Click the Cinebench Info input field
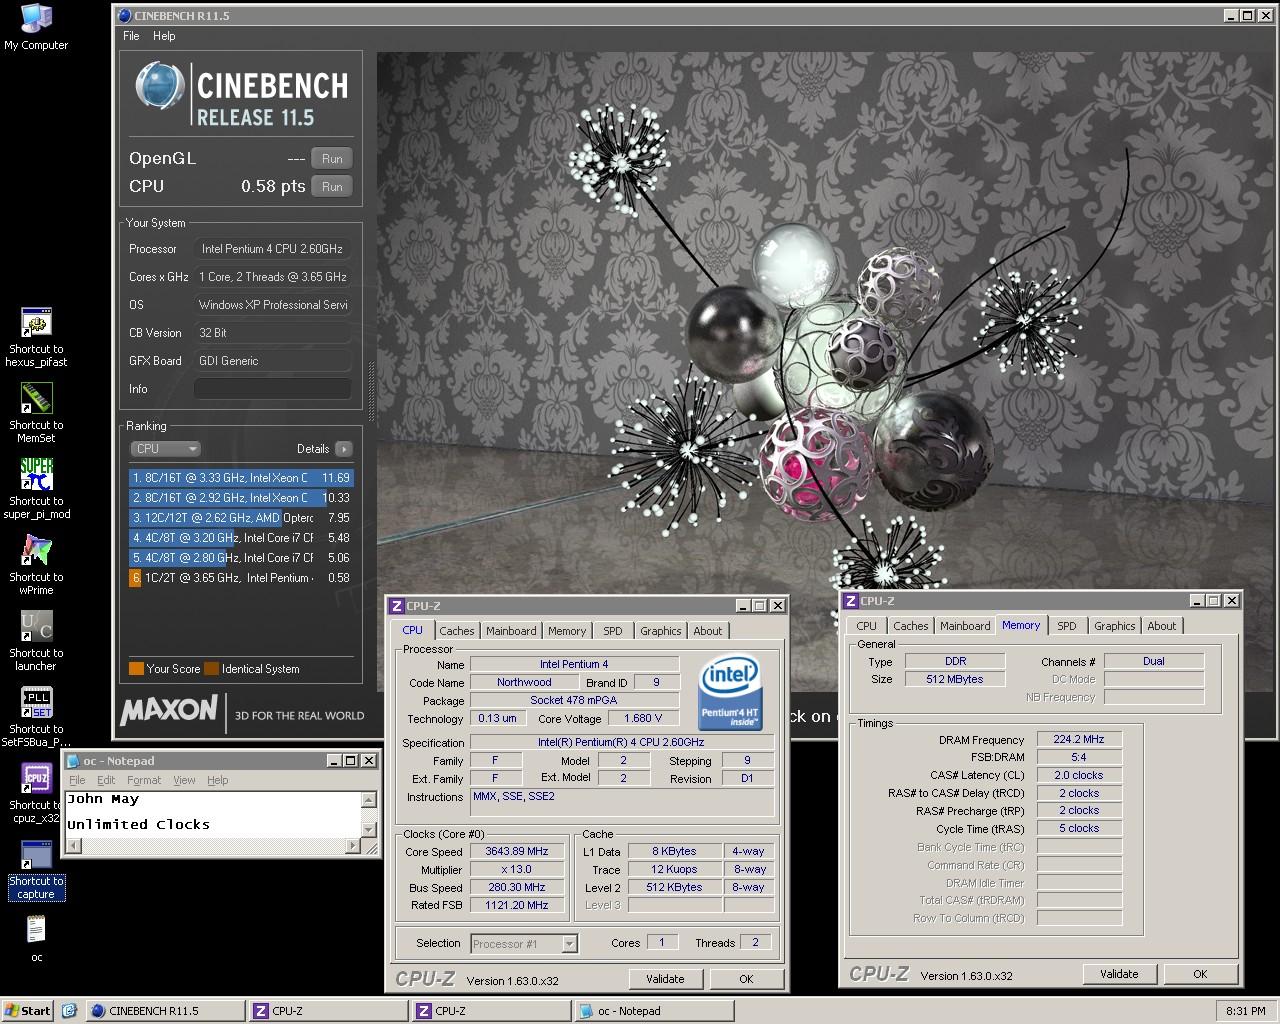 (273, 389)
